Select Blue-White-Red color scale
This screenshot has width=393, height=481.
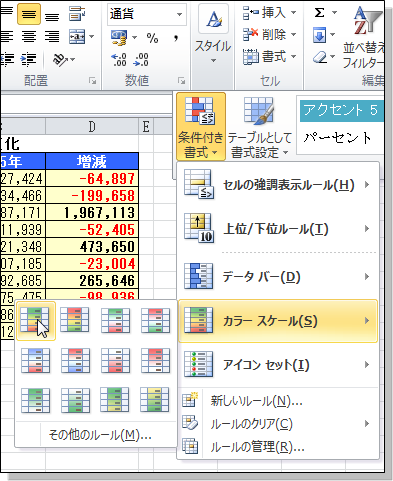[35, 360]
